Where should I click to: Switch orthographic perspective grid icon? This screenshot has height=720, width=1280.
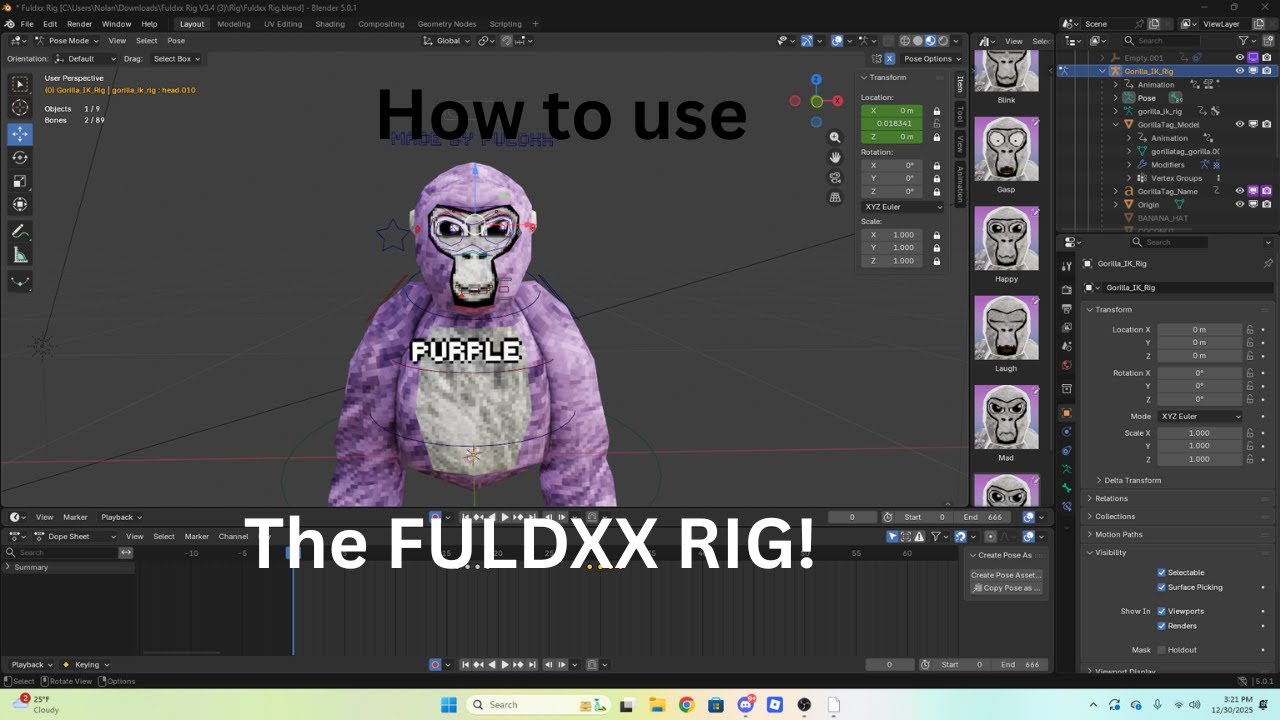coord(835,198)
